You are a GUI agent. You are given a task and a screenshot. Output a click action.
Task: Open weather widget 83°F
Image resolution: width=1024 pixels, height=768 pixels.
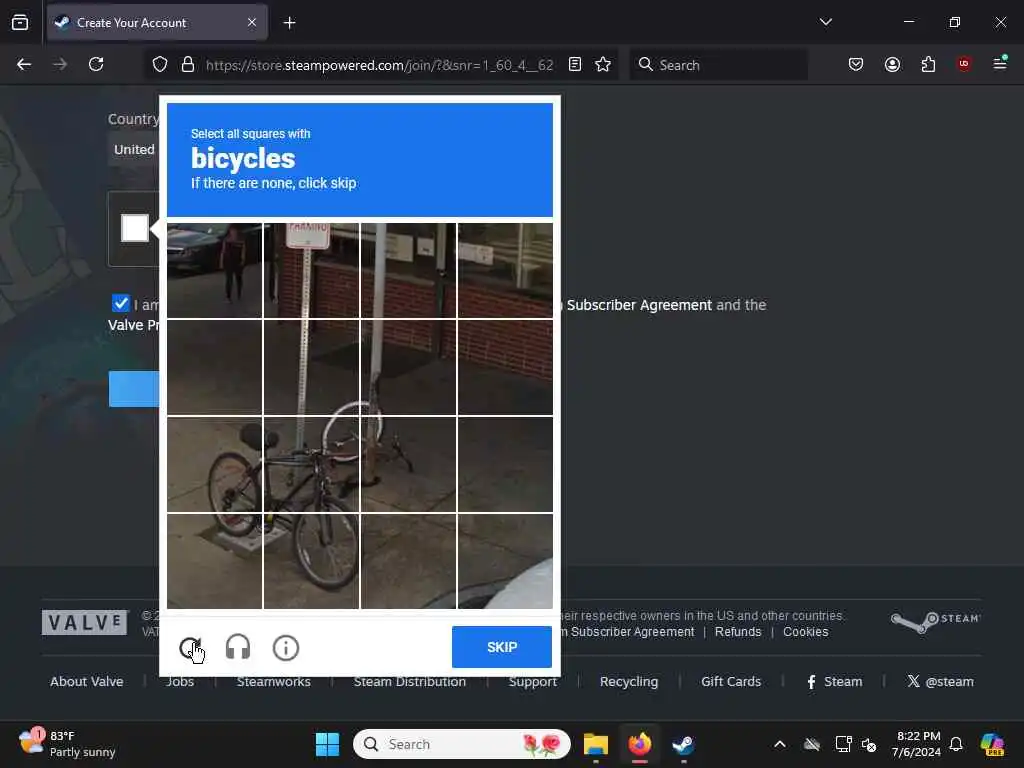67,744
